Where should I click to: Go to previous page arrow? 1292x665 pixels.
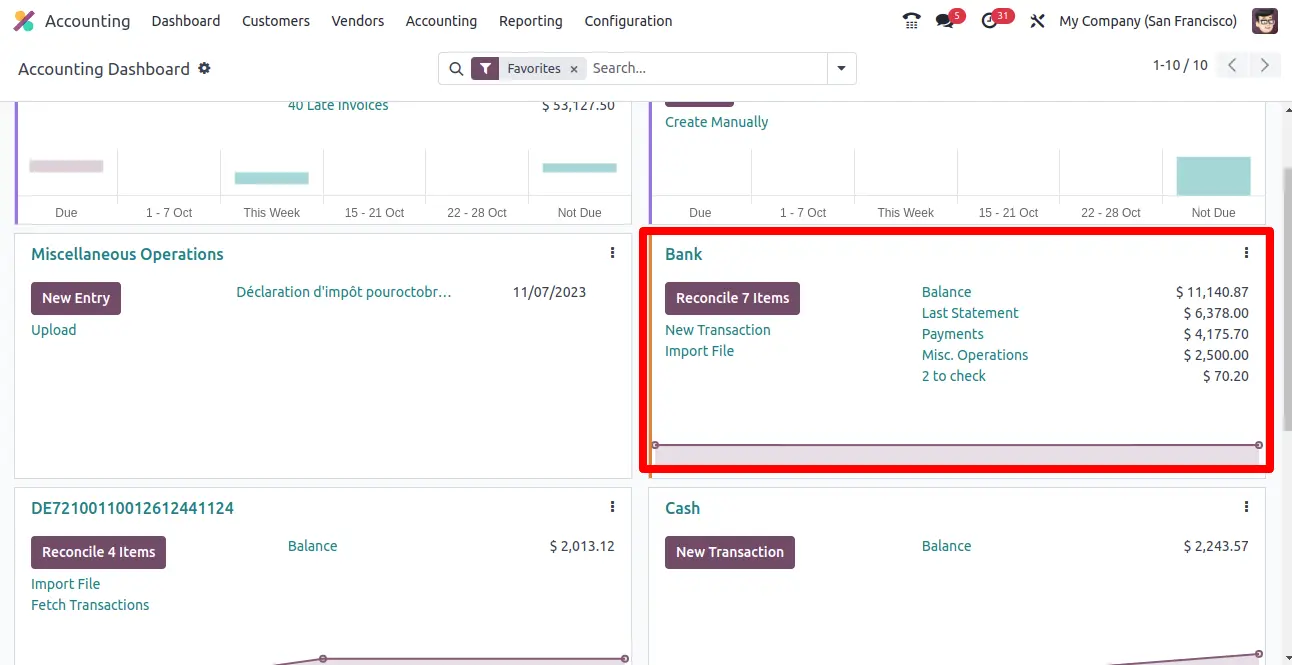[x=1233, y=65]
